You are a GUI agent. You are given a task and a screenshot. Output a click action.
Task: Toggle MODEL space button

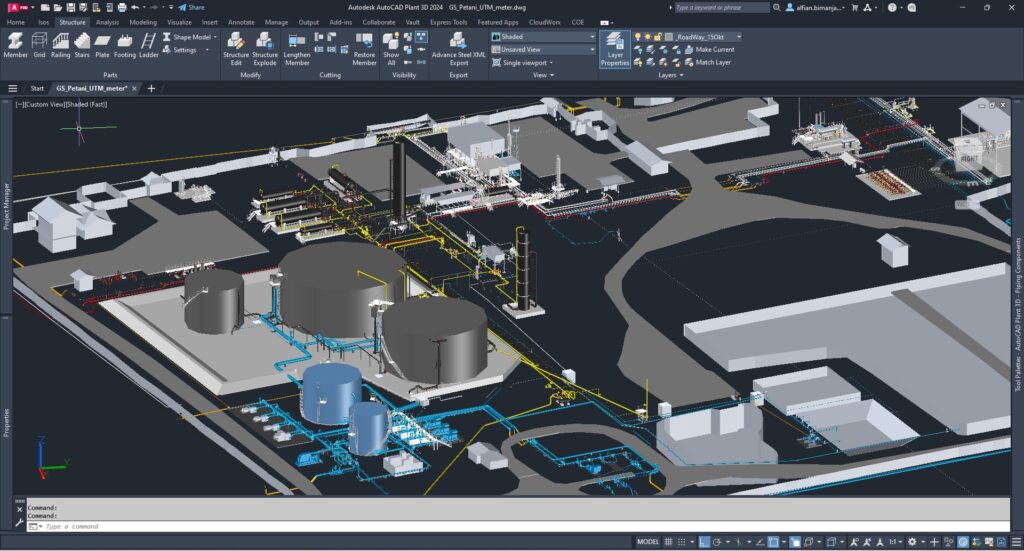coord(648,542)
